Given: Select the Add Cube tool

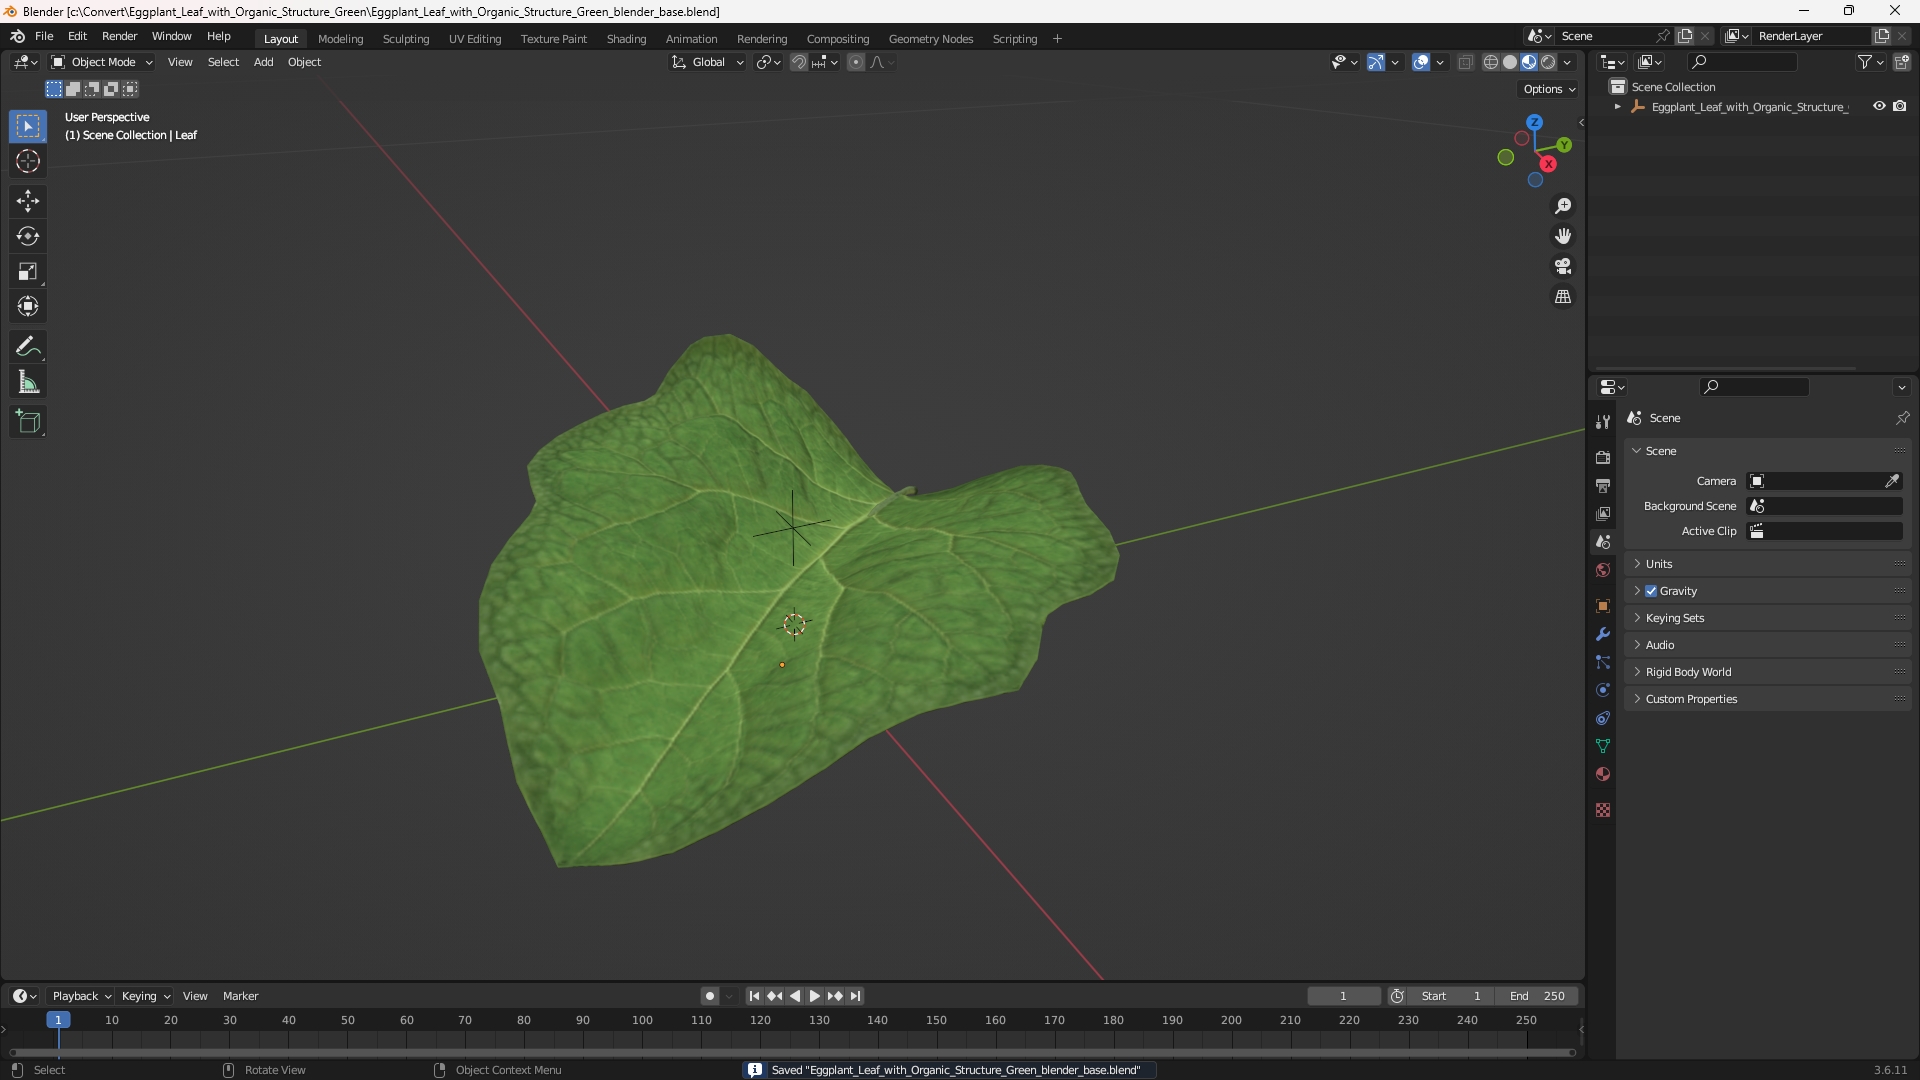Looking at the screenshot, I should [28, 422].
